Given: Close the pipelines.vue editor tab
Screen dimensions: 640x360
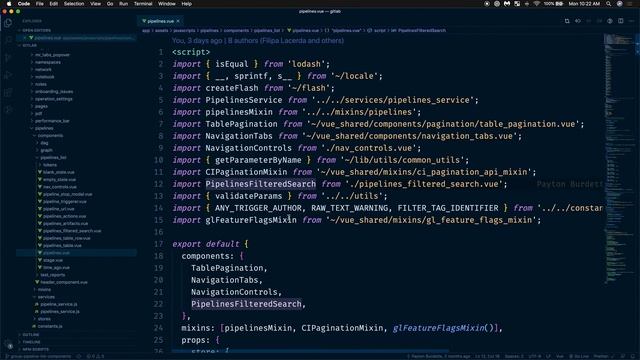Looking at the screenshot, I should pyautogui.click(x=178, y=21).
